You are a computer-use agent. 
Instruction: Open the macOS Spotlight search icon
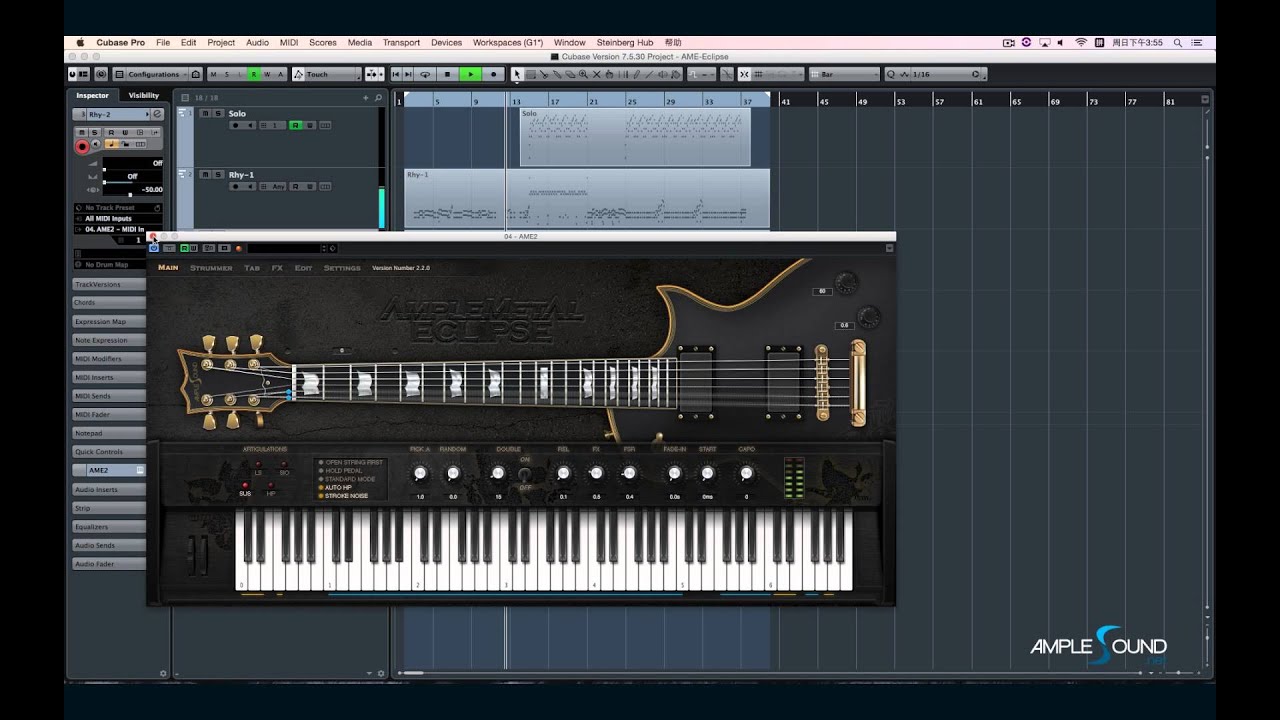1177,42
